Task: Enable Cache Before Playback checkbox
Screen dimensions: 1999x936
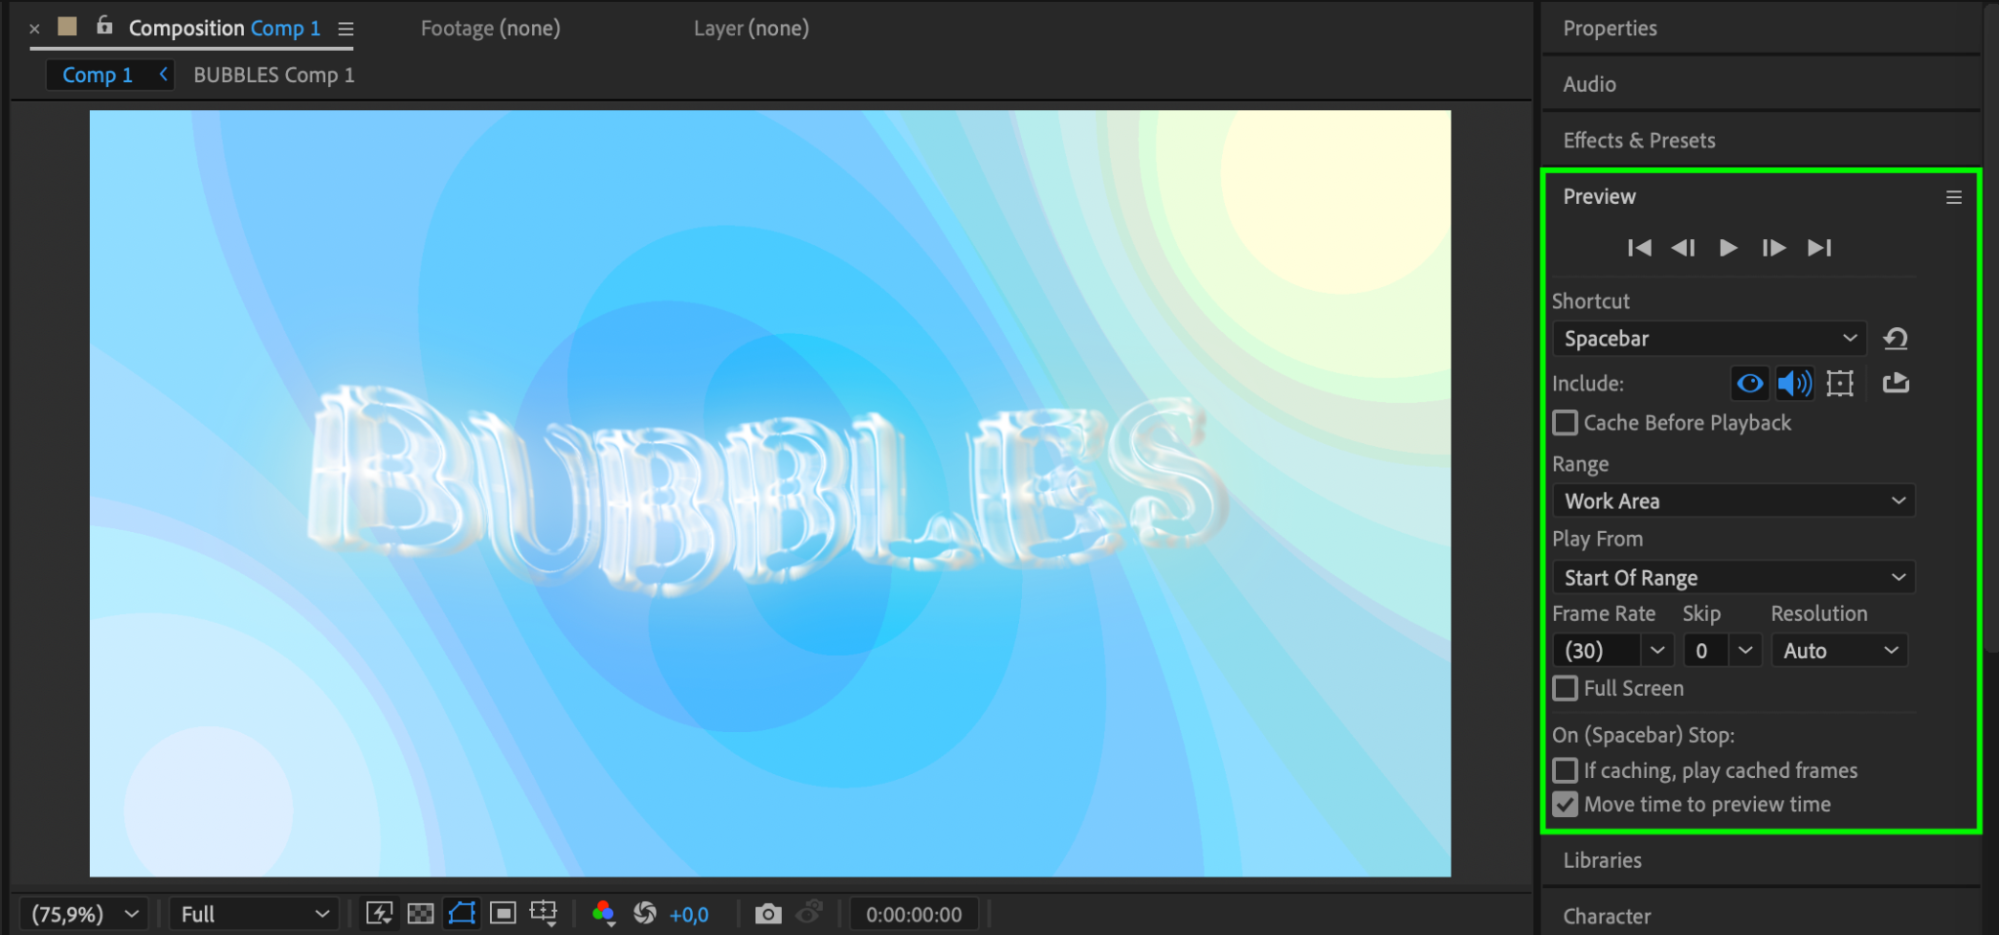Action: pos(1565,423)
